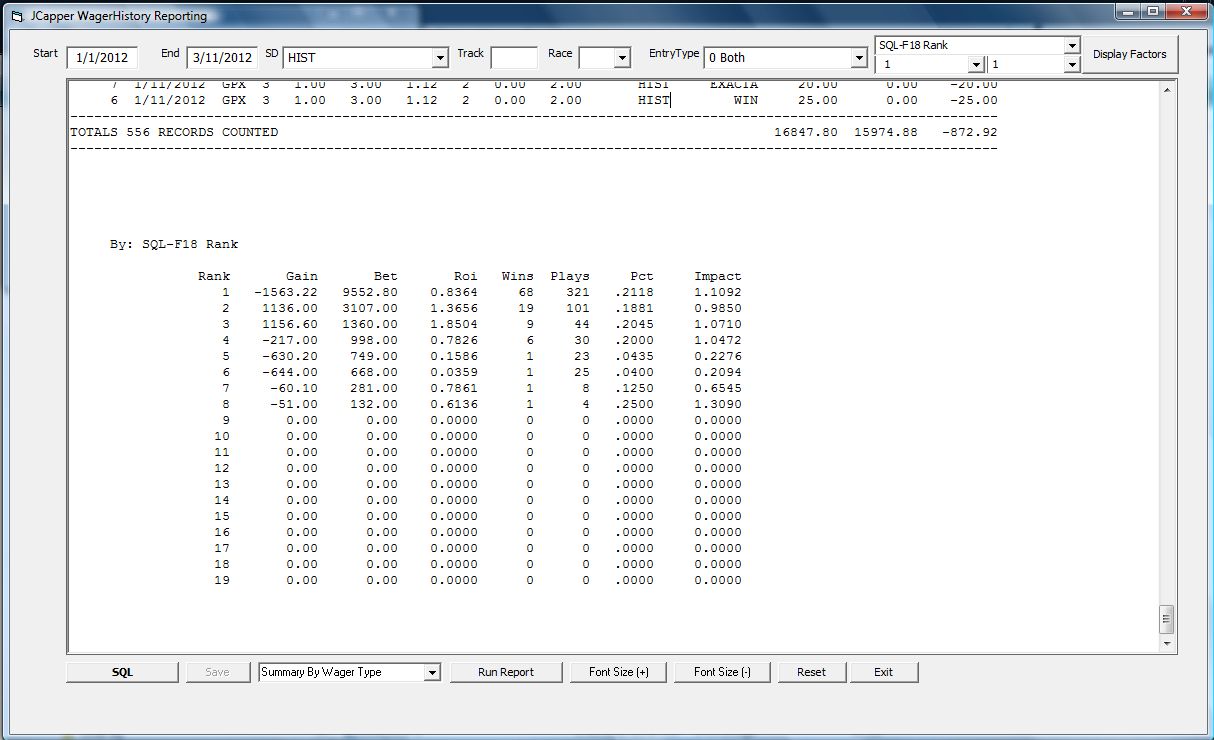Viewport: 1214px width, 740px height.
Task: Expand the Race dropdown
Action: click(622, 58)
